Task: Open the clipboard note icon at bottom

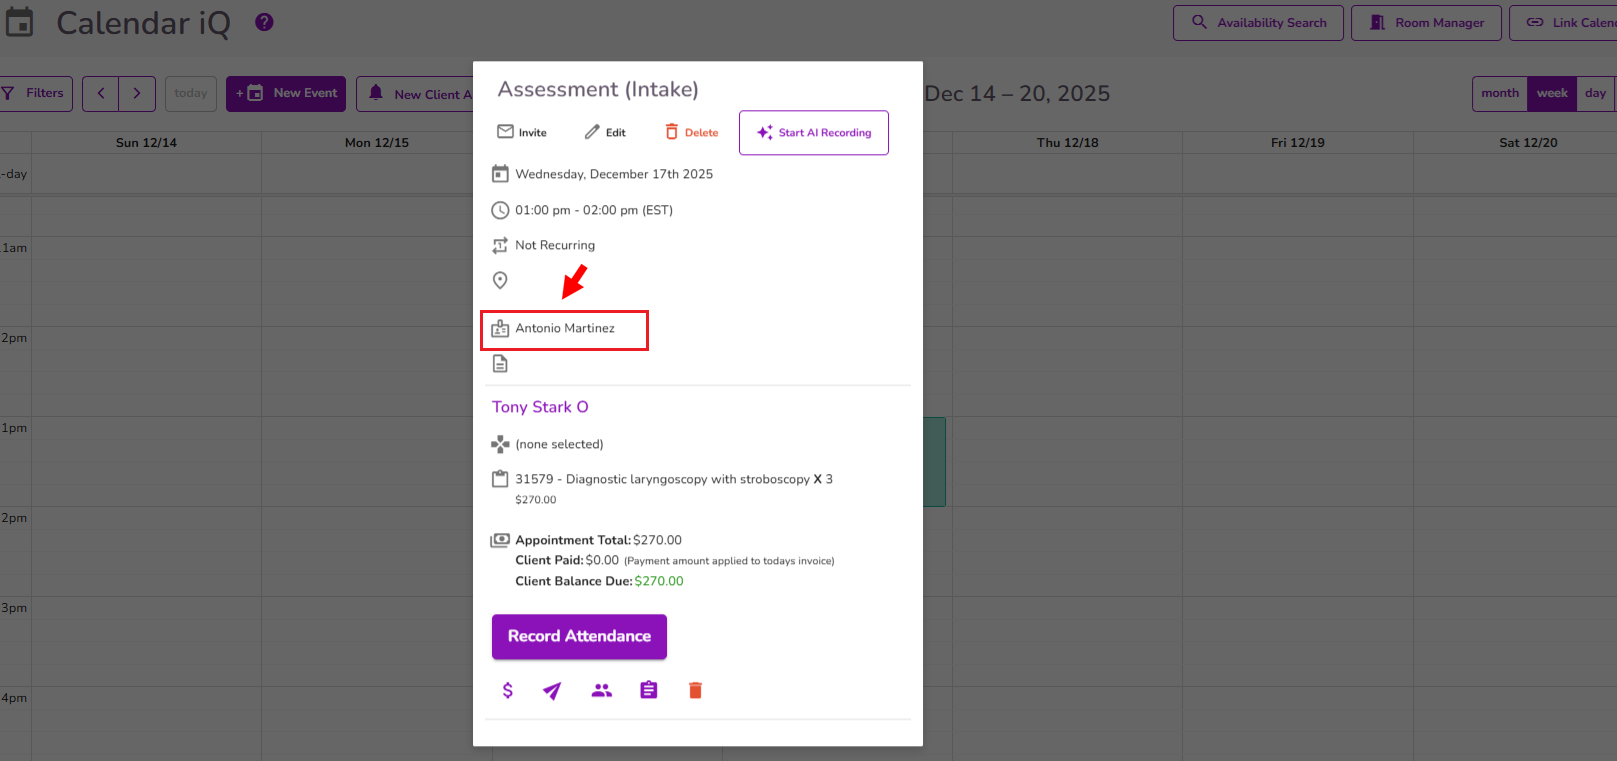Action: click(x=649, y=690)
